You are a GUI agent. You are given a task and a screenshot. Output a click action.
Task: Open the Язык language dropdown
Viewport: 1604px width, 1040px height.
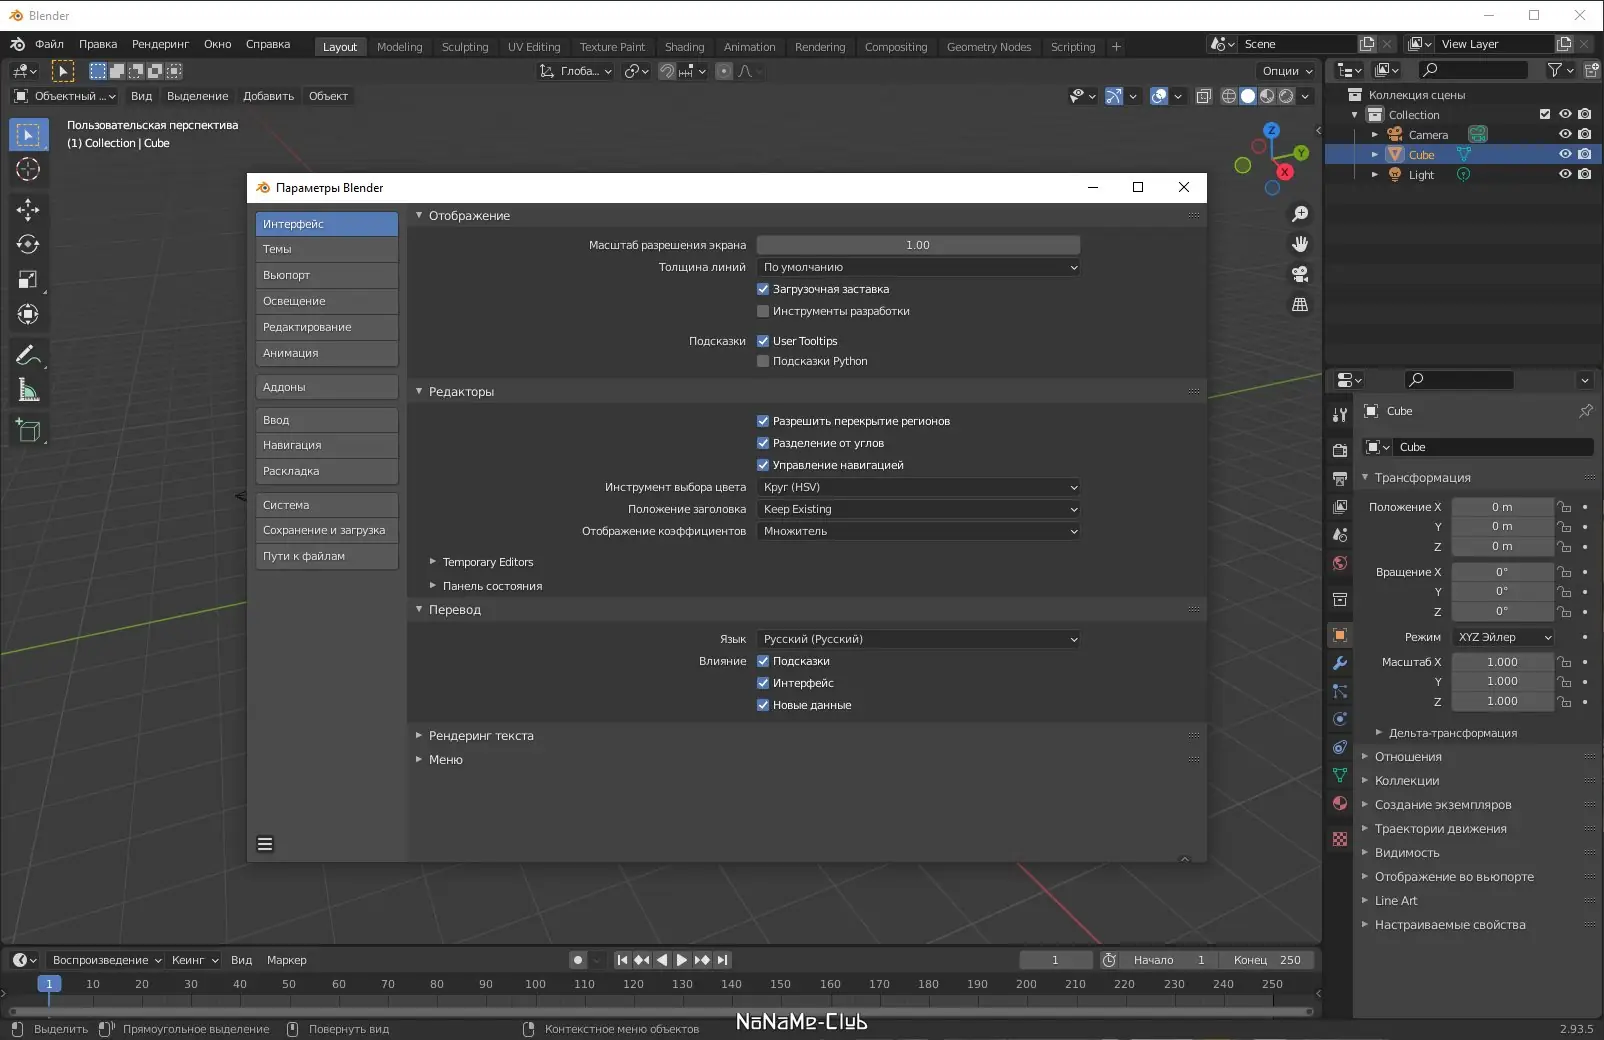point(918,639)
